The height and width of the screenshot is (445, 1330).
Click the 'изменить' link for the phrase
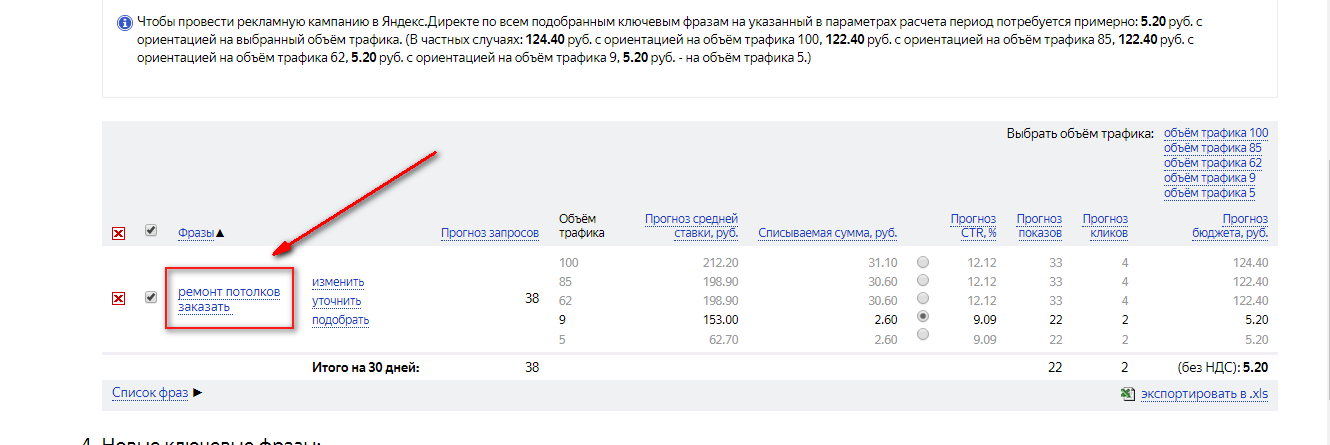tap(338, 282)
